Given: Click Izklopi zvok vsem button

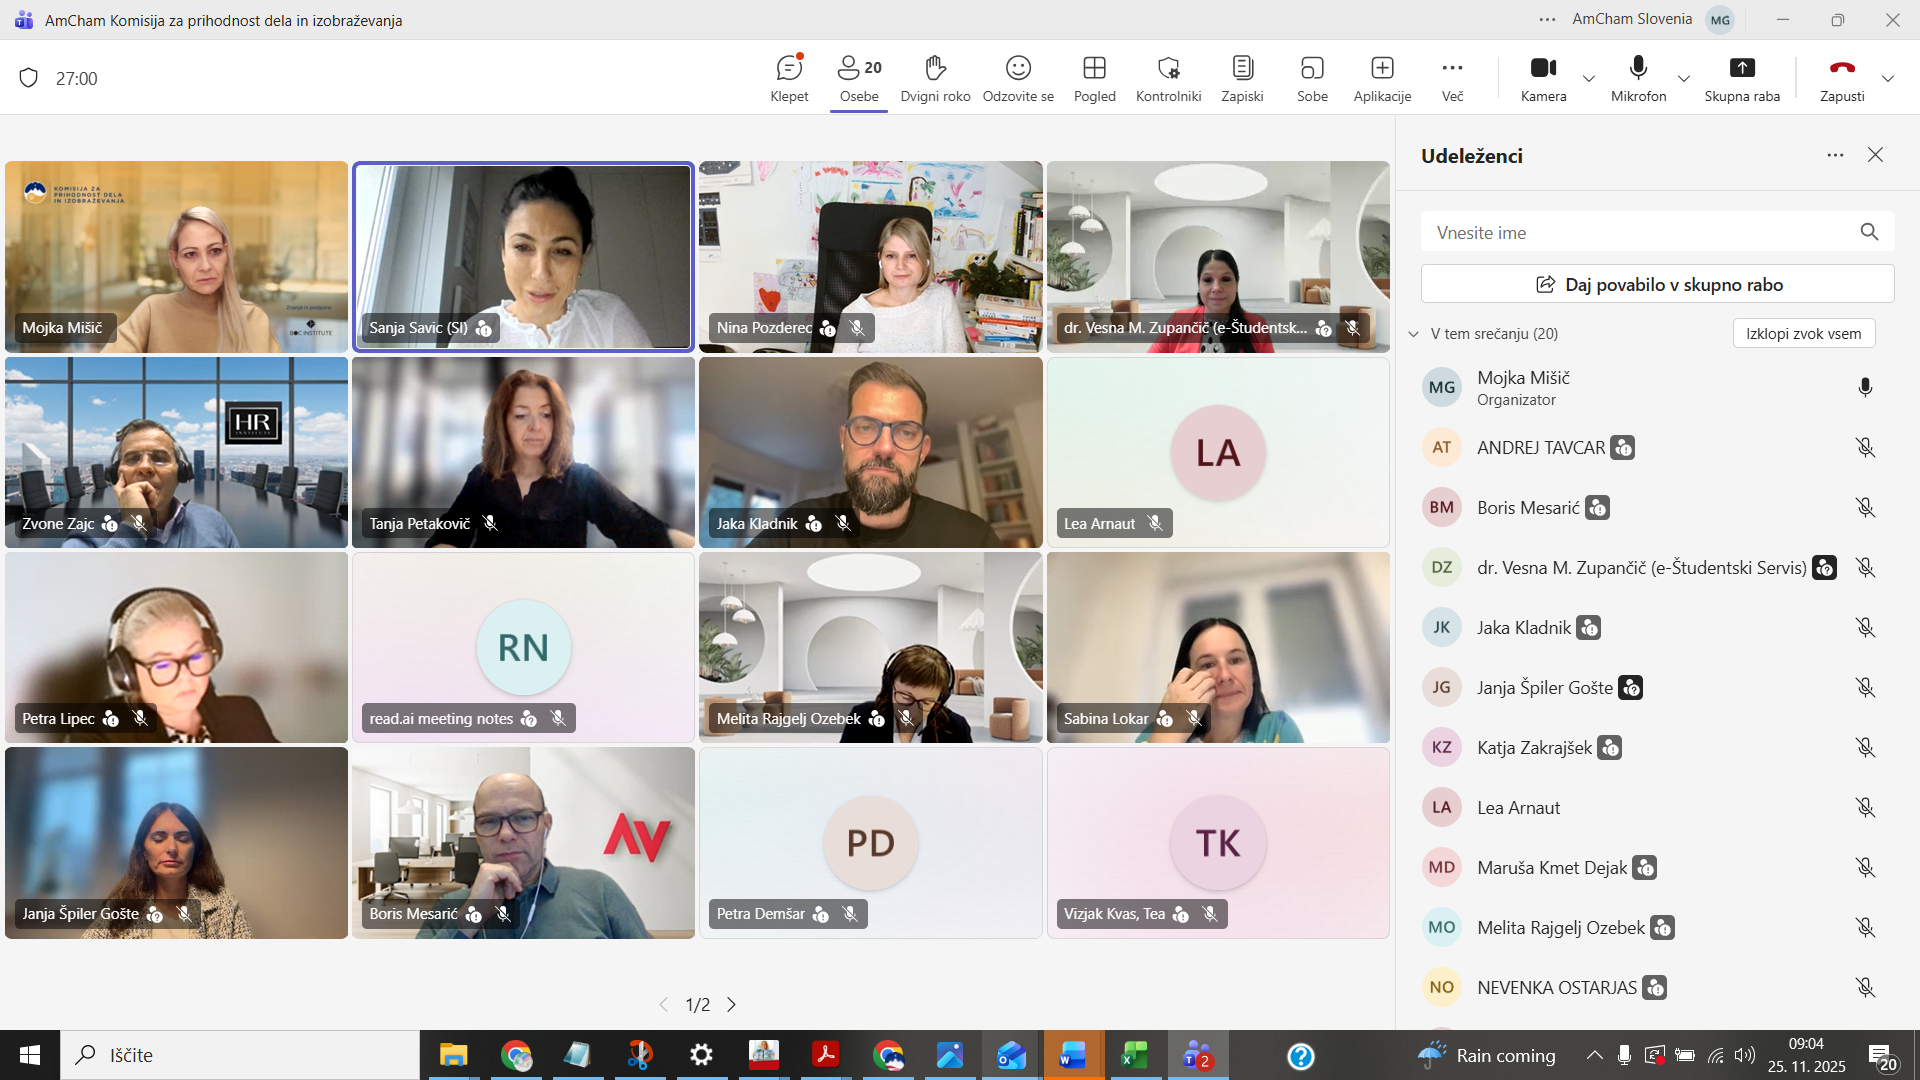Looking at the screenshot, I should [x=1803, y=334].
